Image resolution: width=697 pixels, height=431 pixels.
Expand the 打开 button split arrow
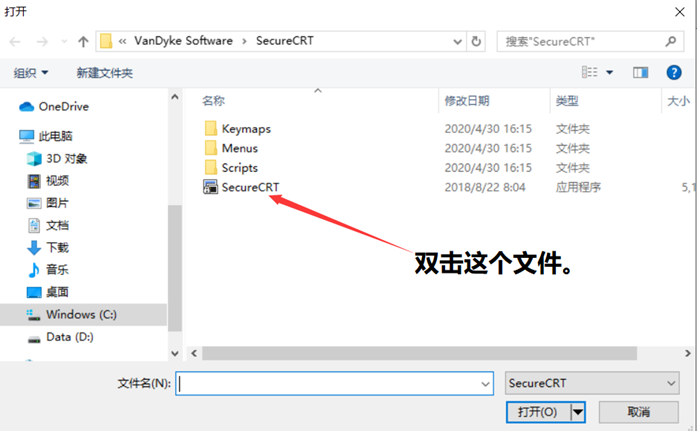pyautogui.click(x=578, y=412)
